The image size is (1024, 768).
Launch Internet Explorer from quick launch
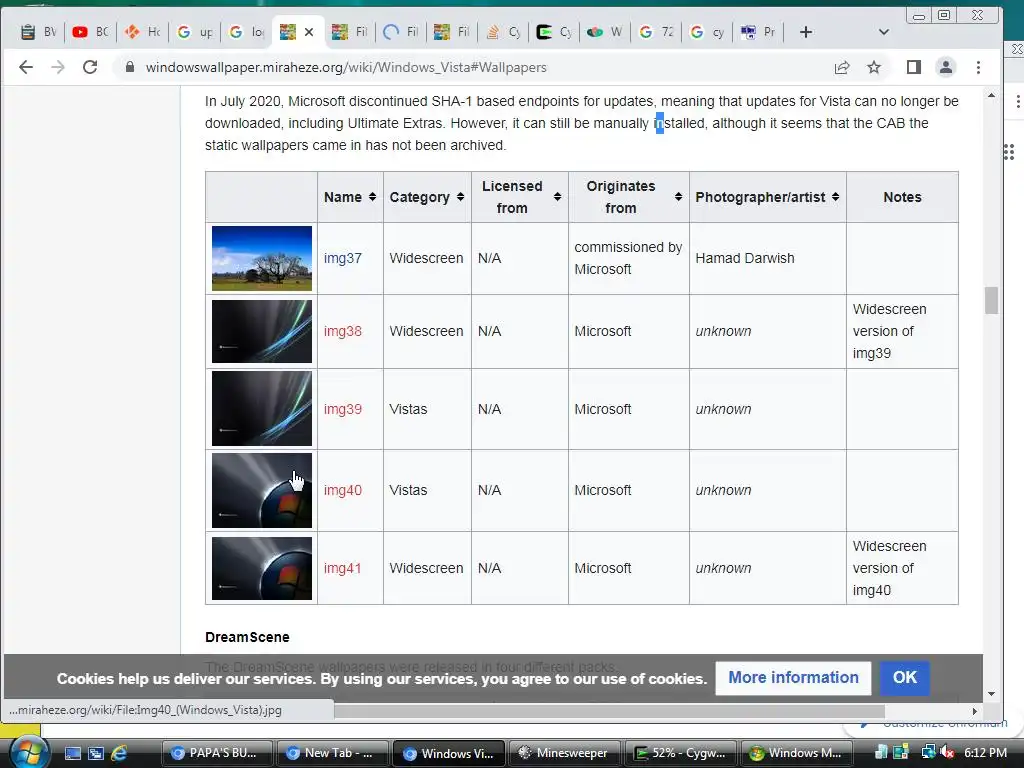(120, 754)
